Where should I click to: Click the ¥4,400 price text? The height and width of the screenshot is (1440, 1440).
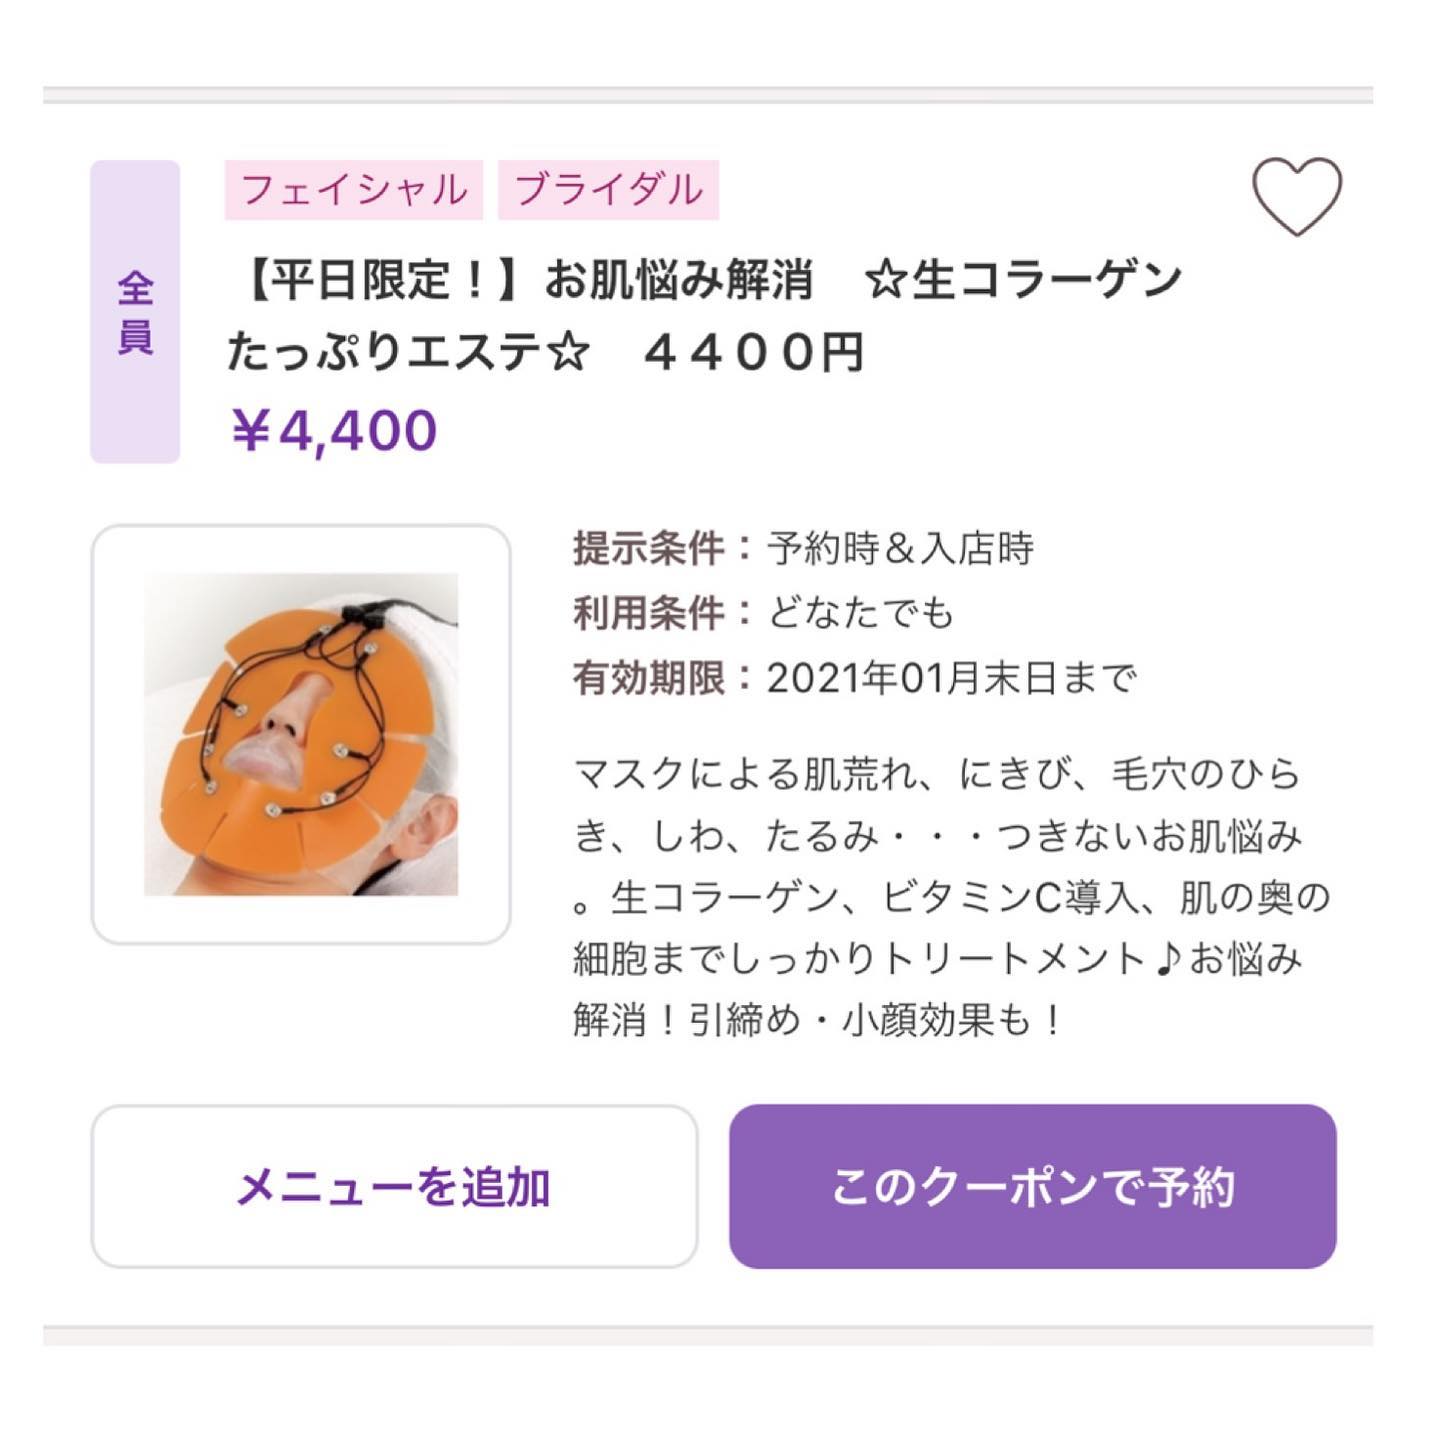coord(333,431)
